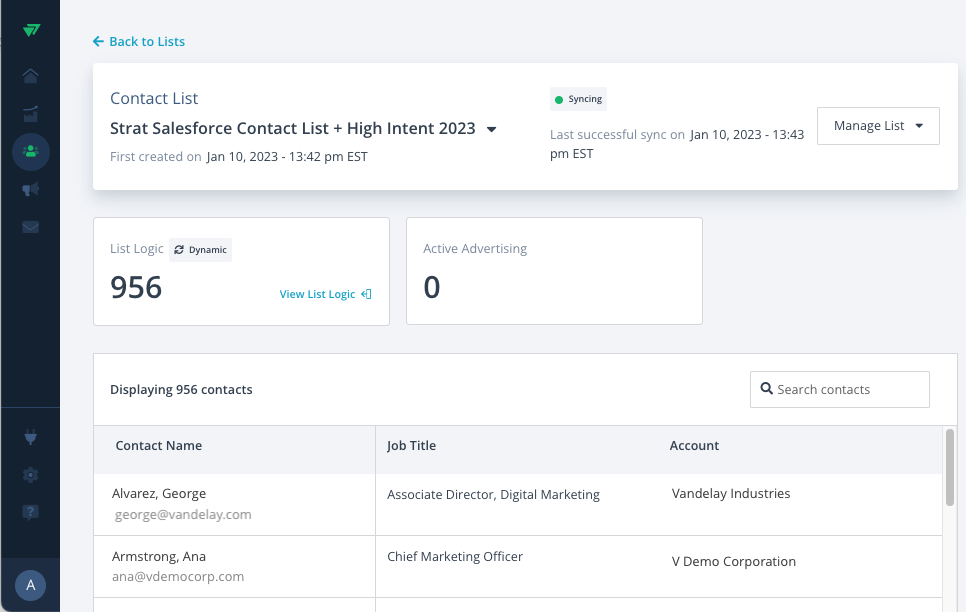Focus the Search contacts field
This screenshot has width=966, height=612.
839,390
